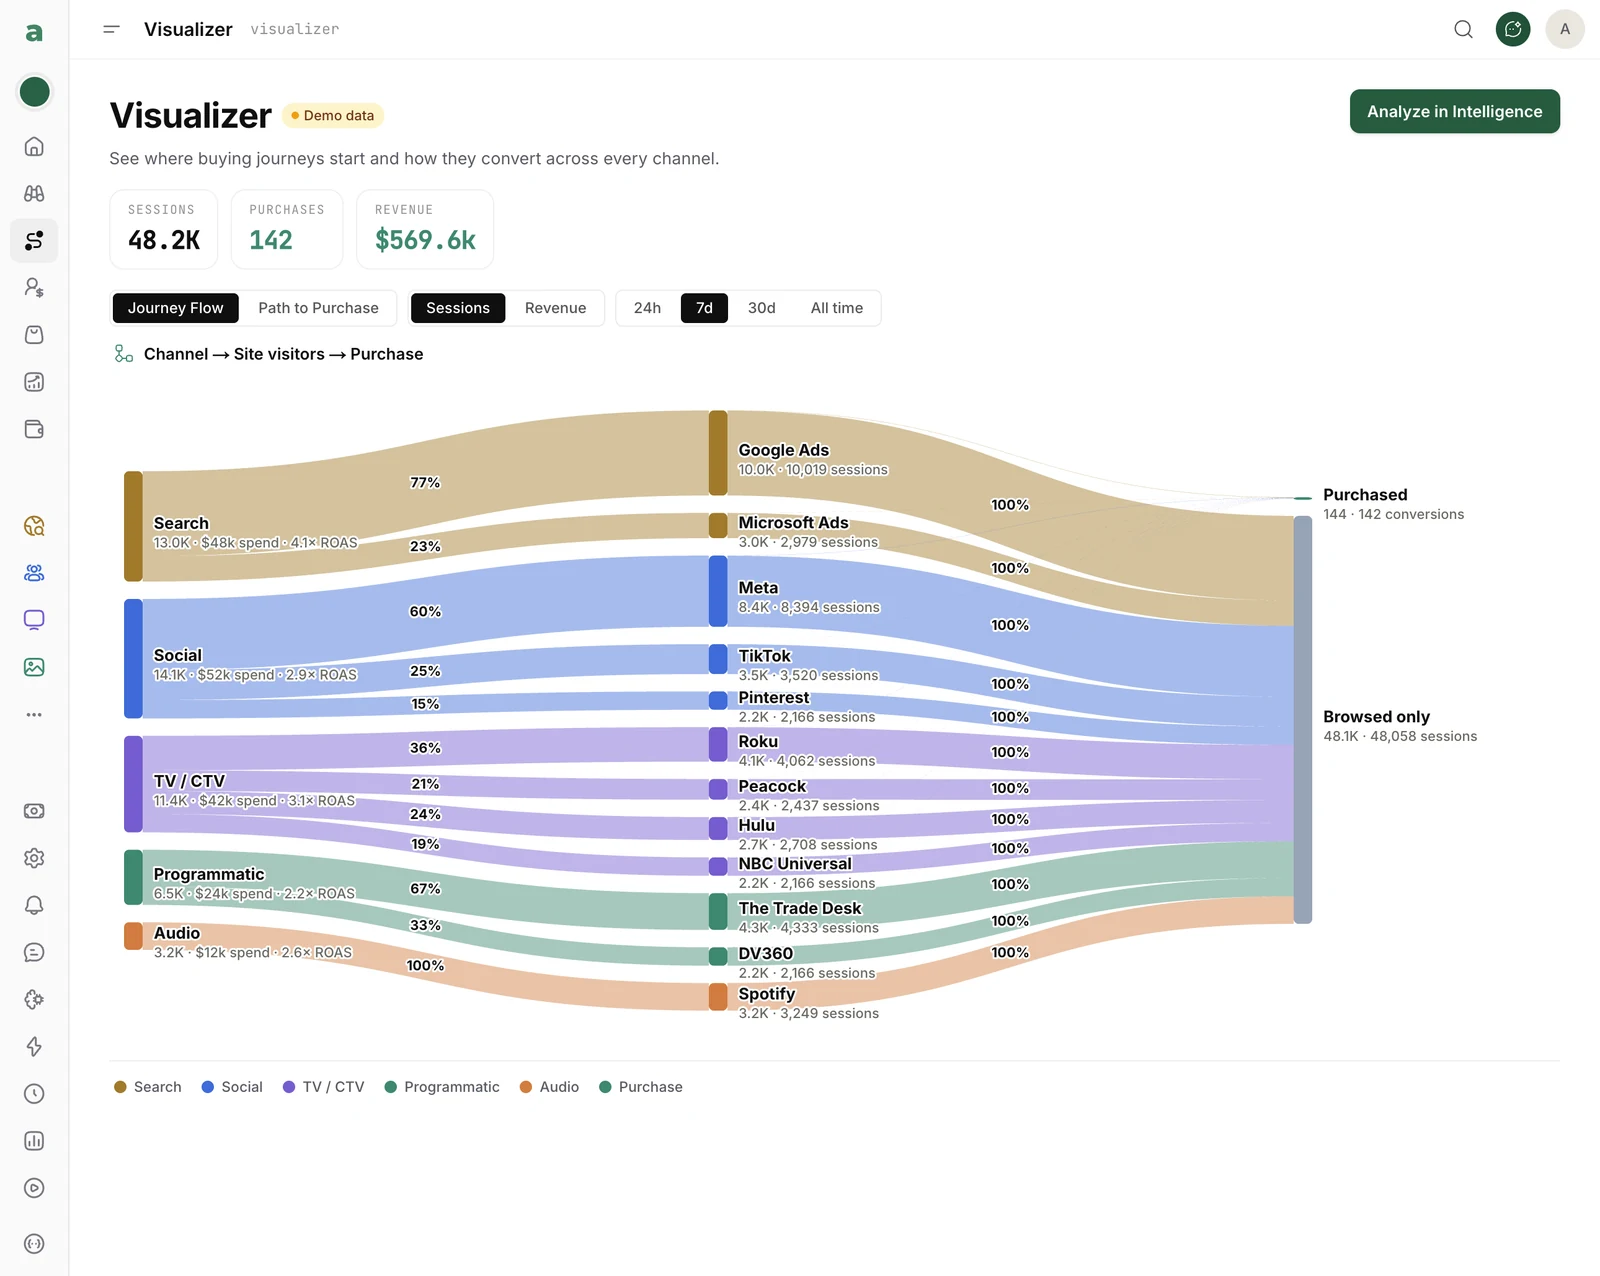Select the Sessions metric toggle

pos(458,308)
